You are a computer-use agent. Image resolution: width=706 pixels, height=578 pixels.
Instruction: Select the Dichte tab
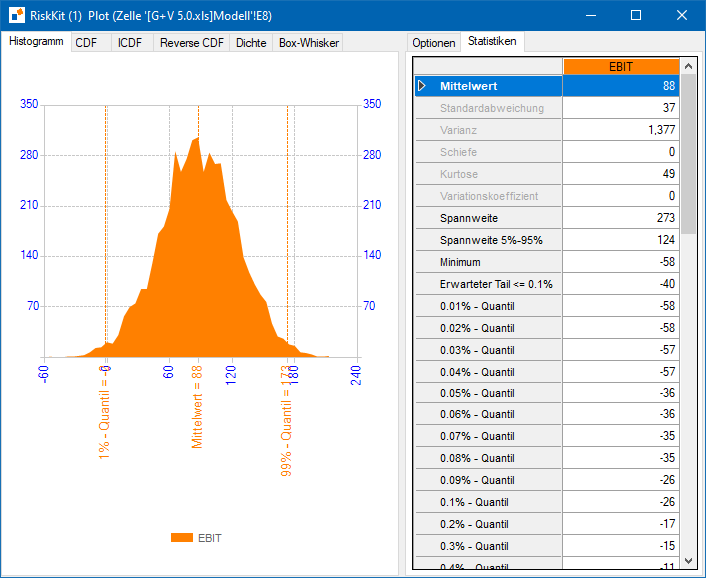pyautogui.click(x=251, y=43)
